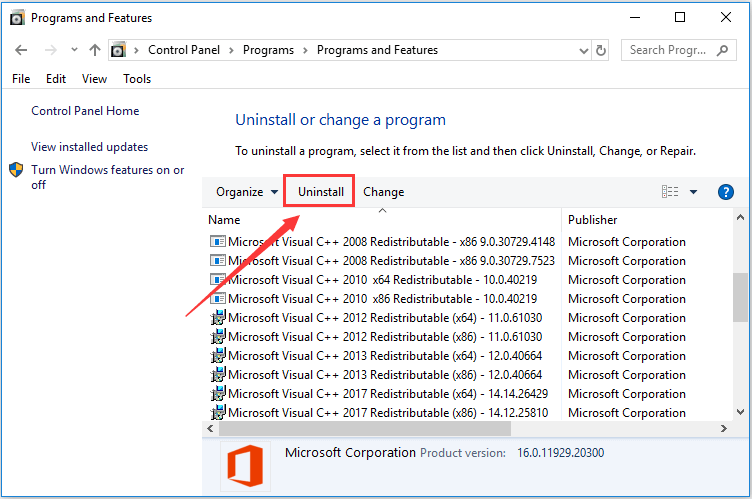The image size is (752, 499).
Task: Open the help question mark icon
Action: (x=726, y=192)
